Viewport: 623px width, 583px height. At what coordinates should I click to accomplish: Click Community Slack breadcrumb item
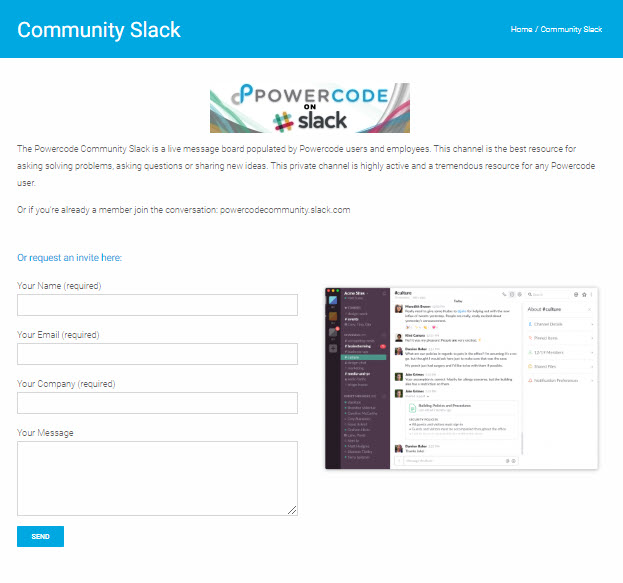571,29
